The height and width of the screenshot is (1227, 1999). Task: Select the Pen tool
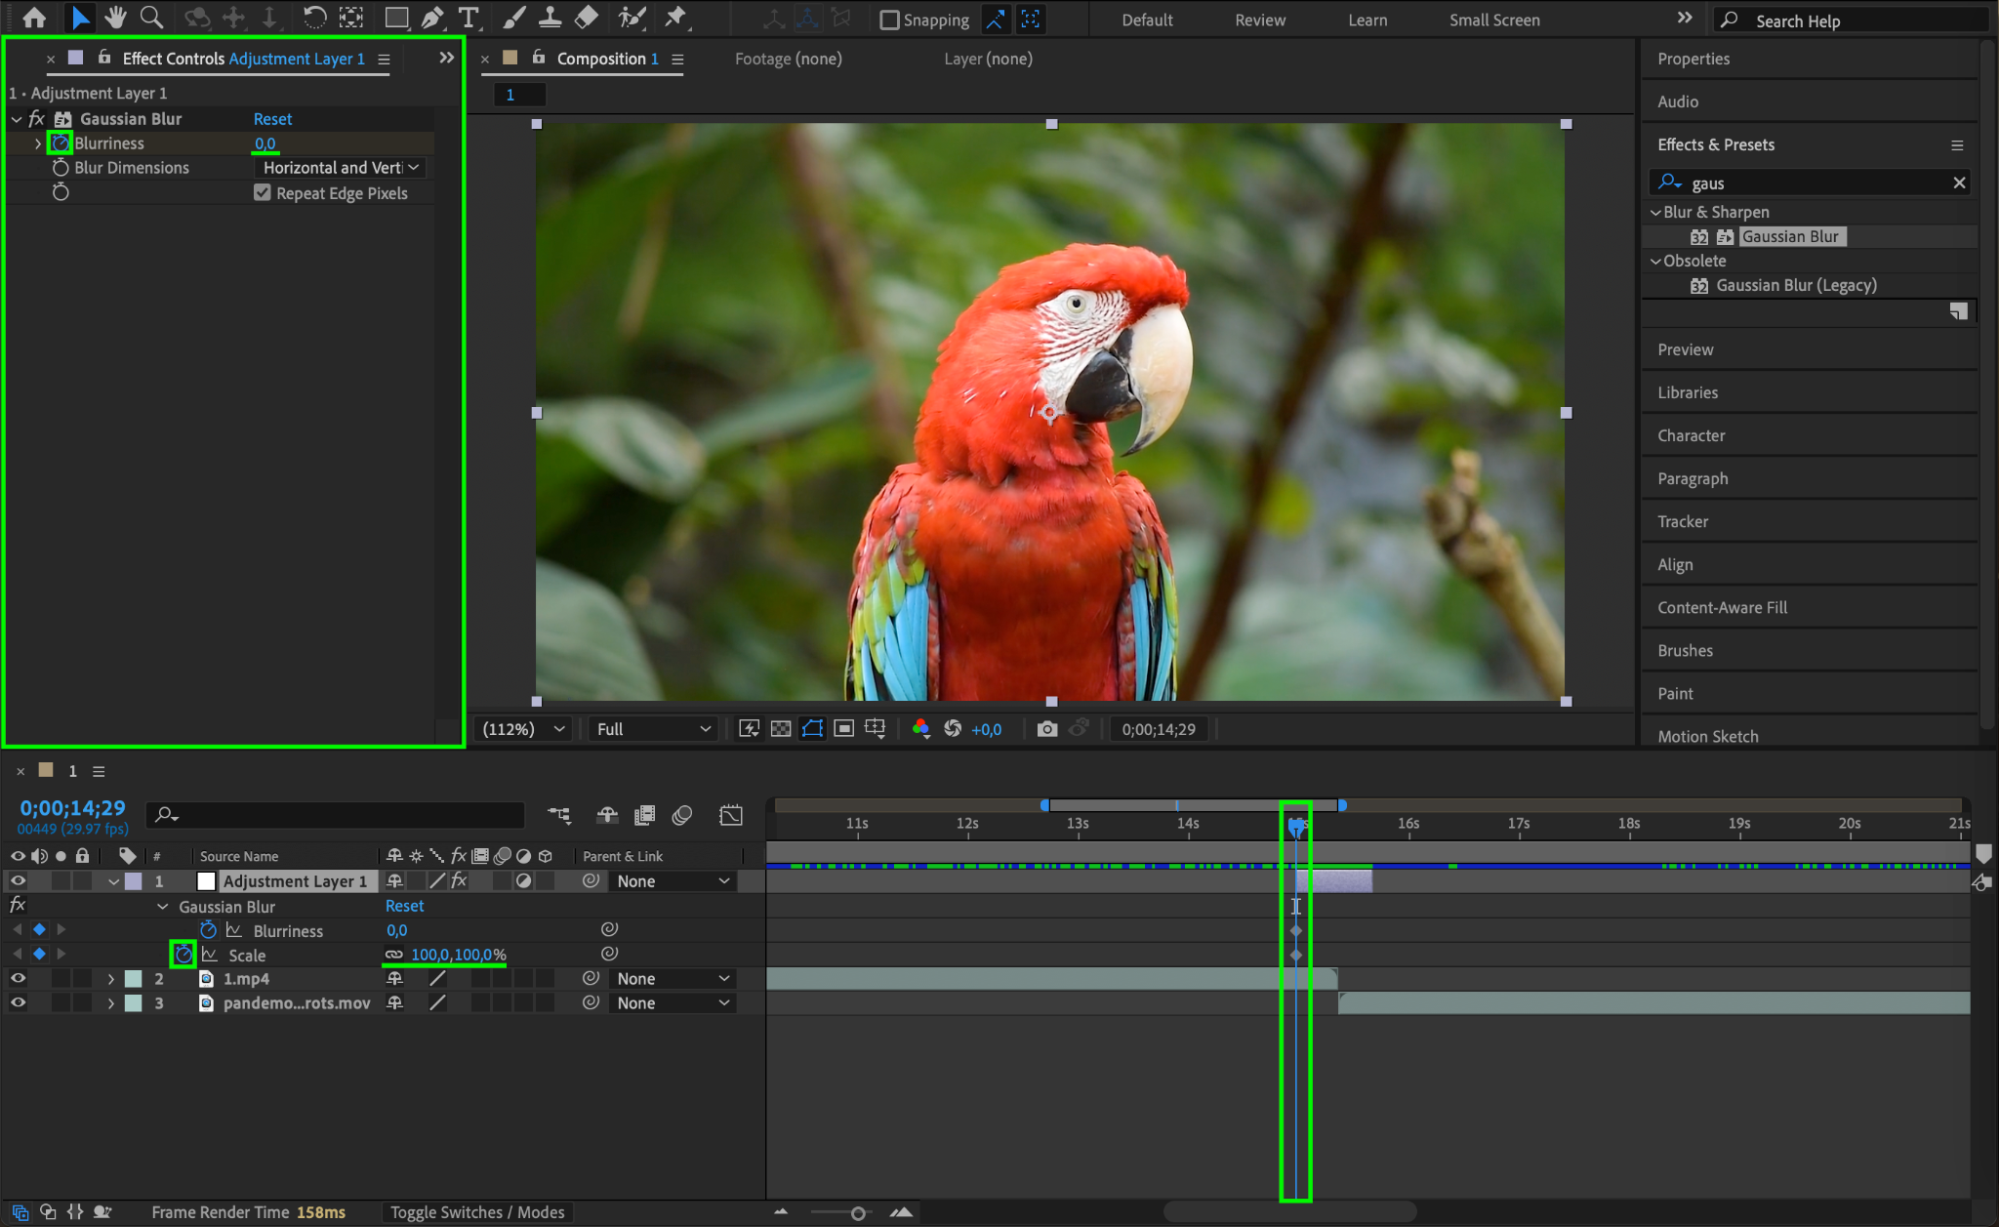(432, 17)
